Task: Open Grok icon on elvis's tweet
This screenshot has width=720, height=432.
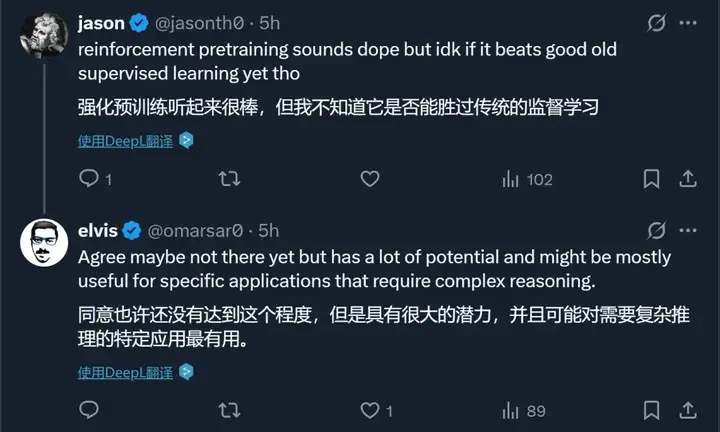Action: pos(656,230)
